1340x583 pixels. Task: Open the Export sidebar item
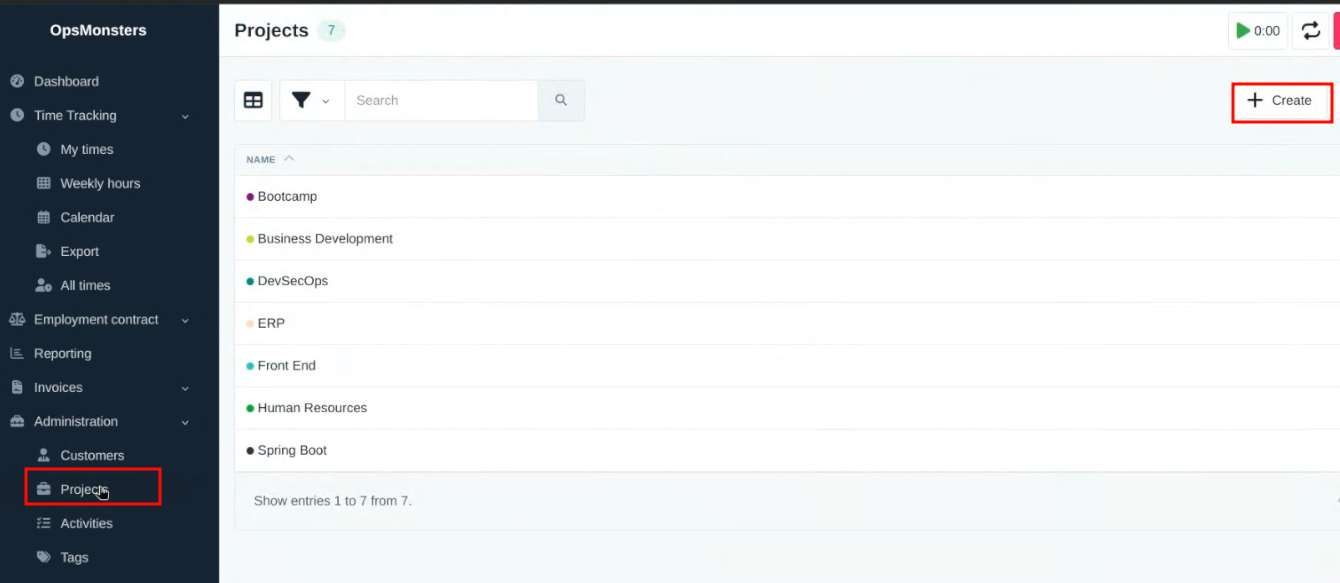tap(79, 251)
